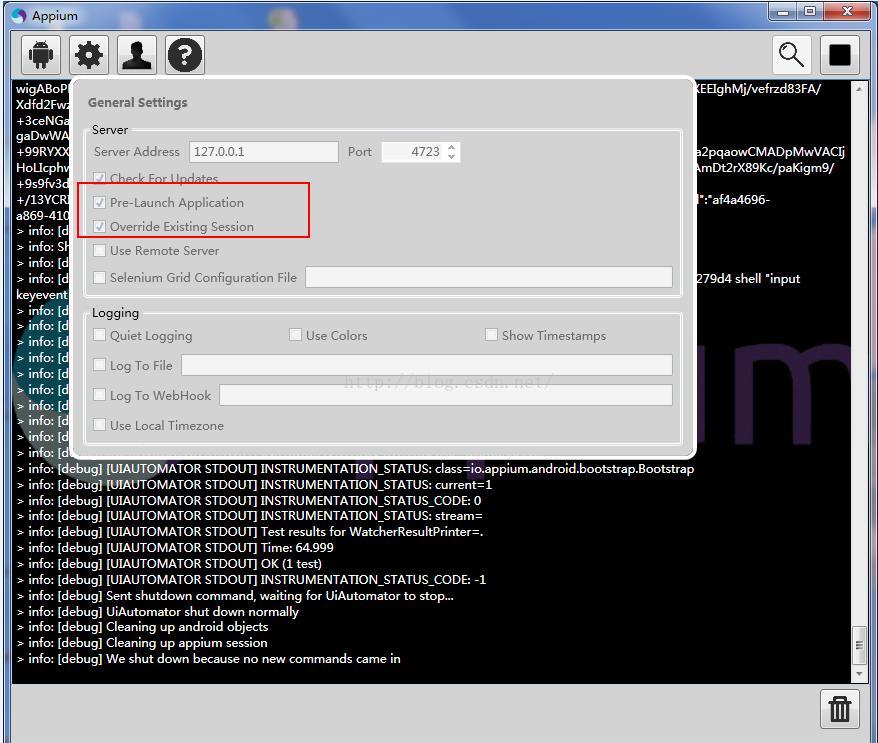
Task: Click log line 'INSTRUMENTATION_STATUS: current=1'
Action: click(254, 484)
